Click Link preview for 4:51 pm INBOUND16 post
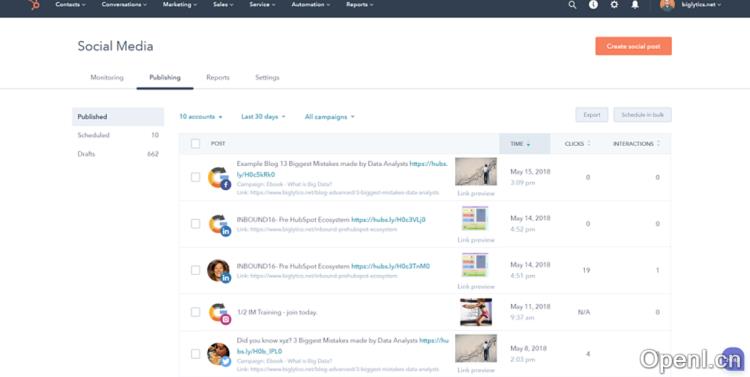Screen dimensions: 750x377 tap(476, 287)
